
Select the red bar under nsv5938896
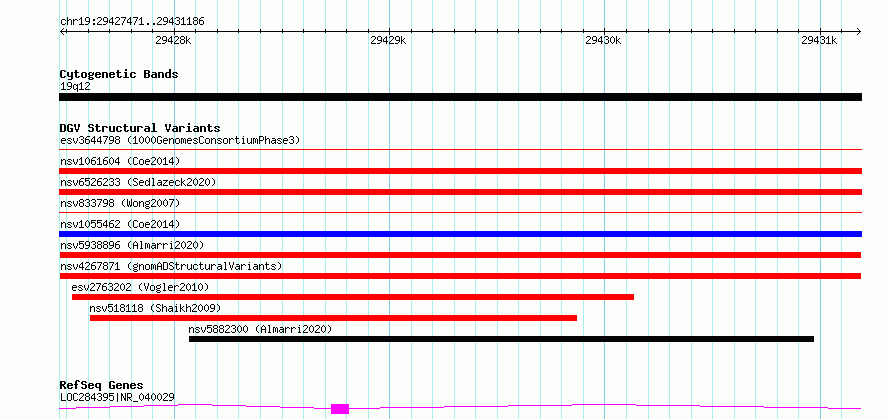[460, 255]
